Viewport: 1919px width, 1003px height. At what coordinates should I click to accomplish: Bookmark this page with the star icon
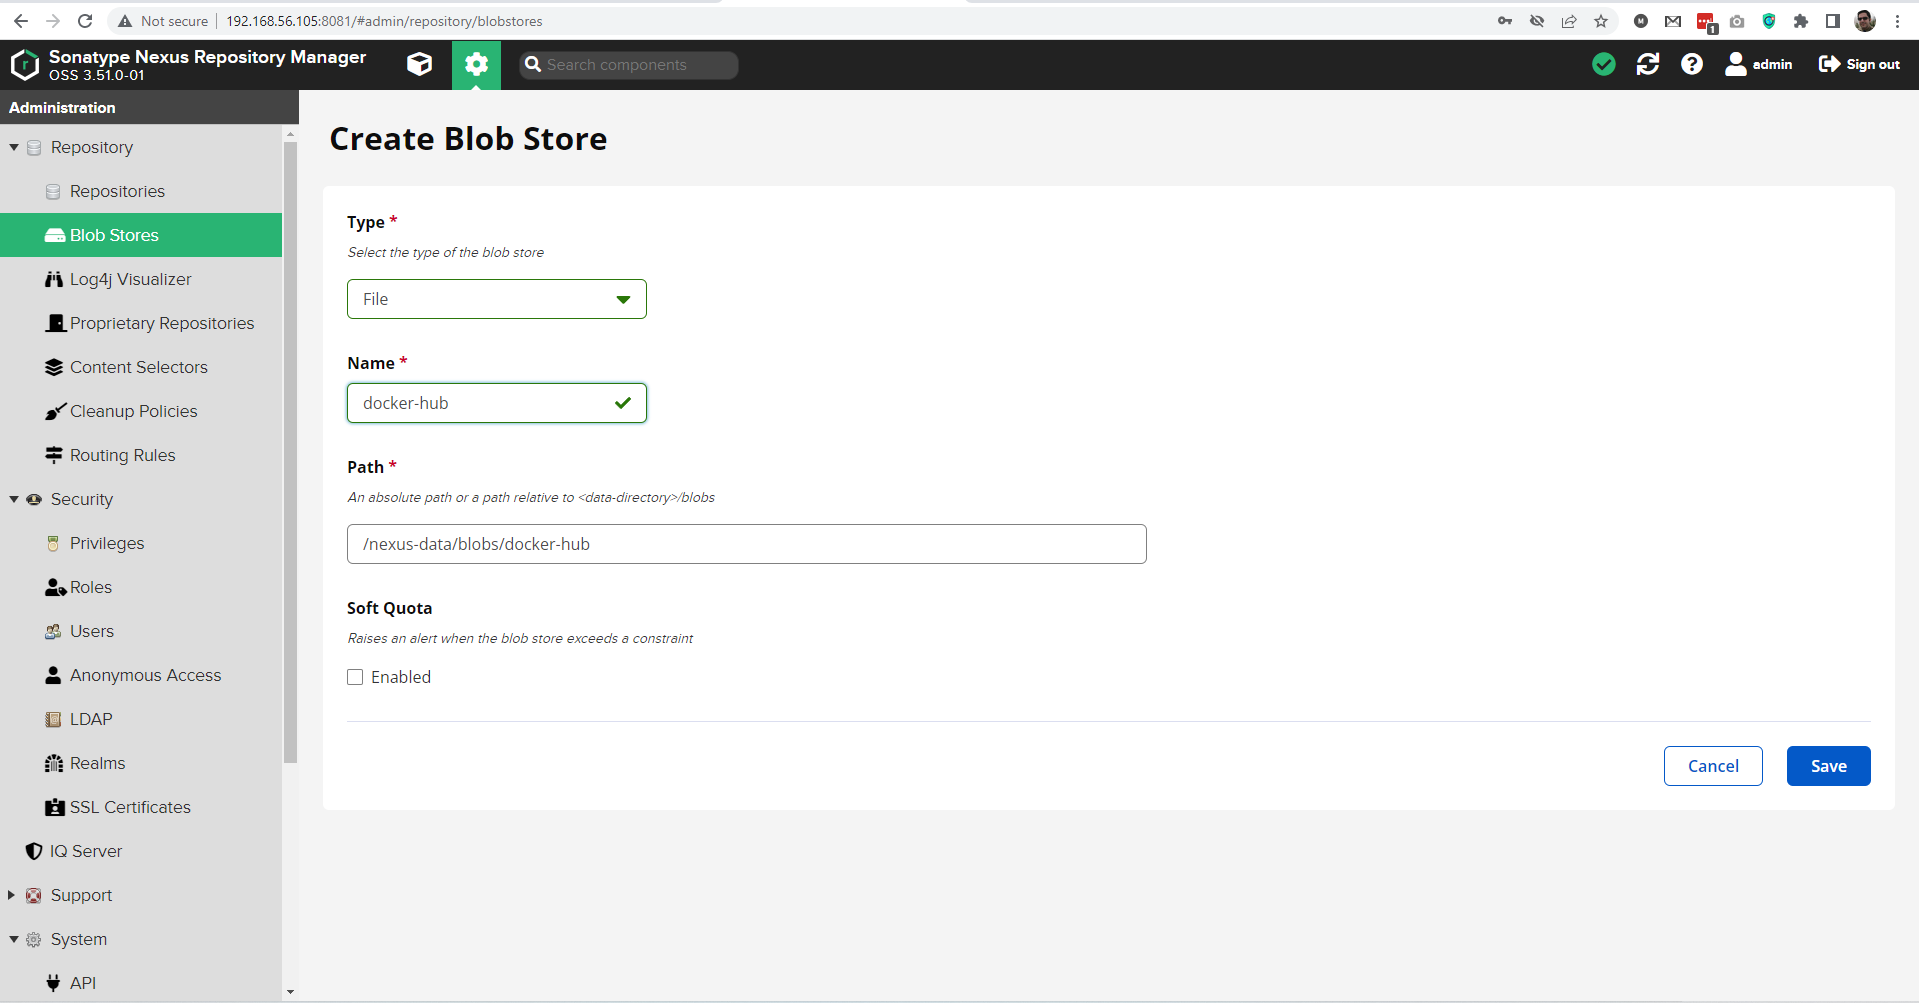tap(1601, 21)
